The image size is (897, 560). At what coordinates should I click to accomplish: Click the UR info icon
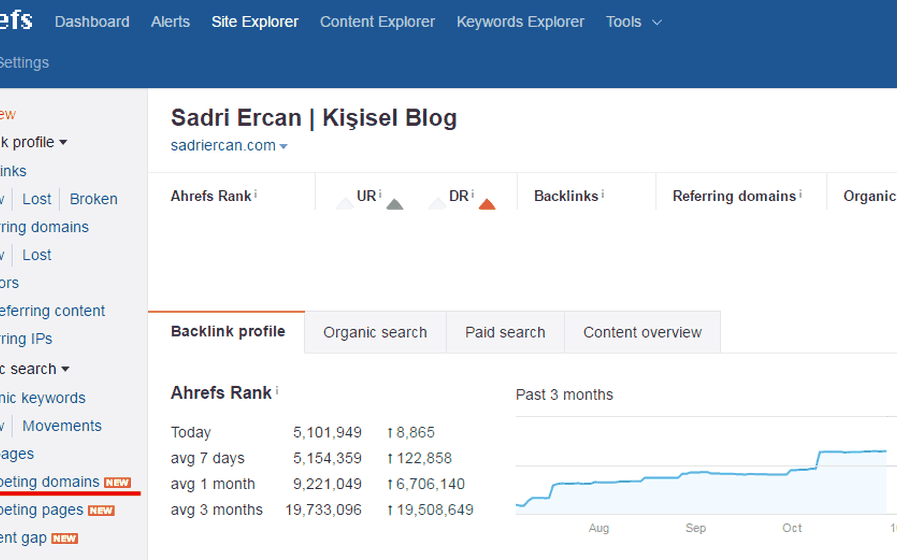pyautogui.click(x=380, y=194)
